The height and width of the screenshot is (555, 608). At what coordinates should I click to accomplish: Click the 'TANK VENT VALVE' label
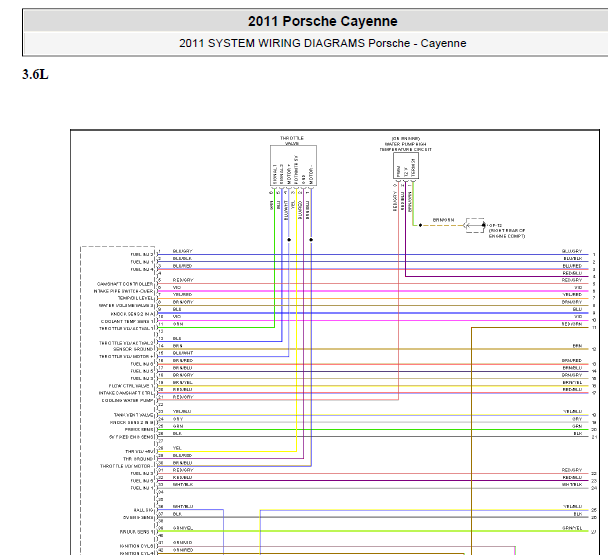pyautogui.click(x=133, y=415)
